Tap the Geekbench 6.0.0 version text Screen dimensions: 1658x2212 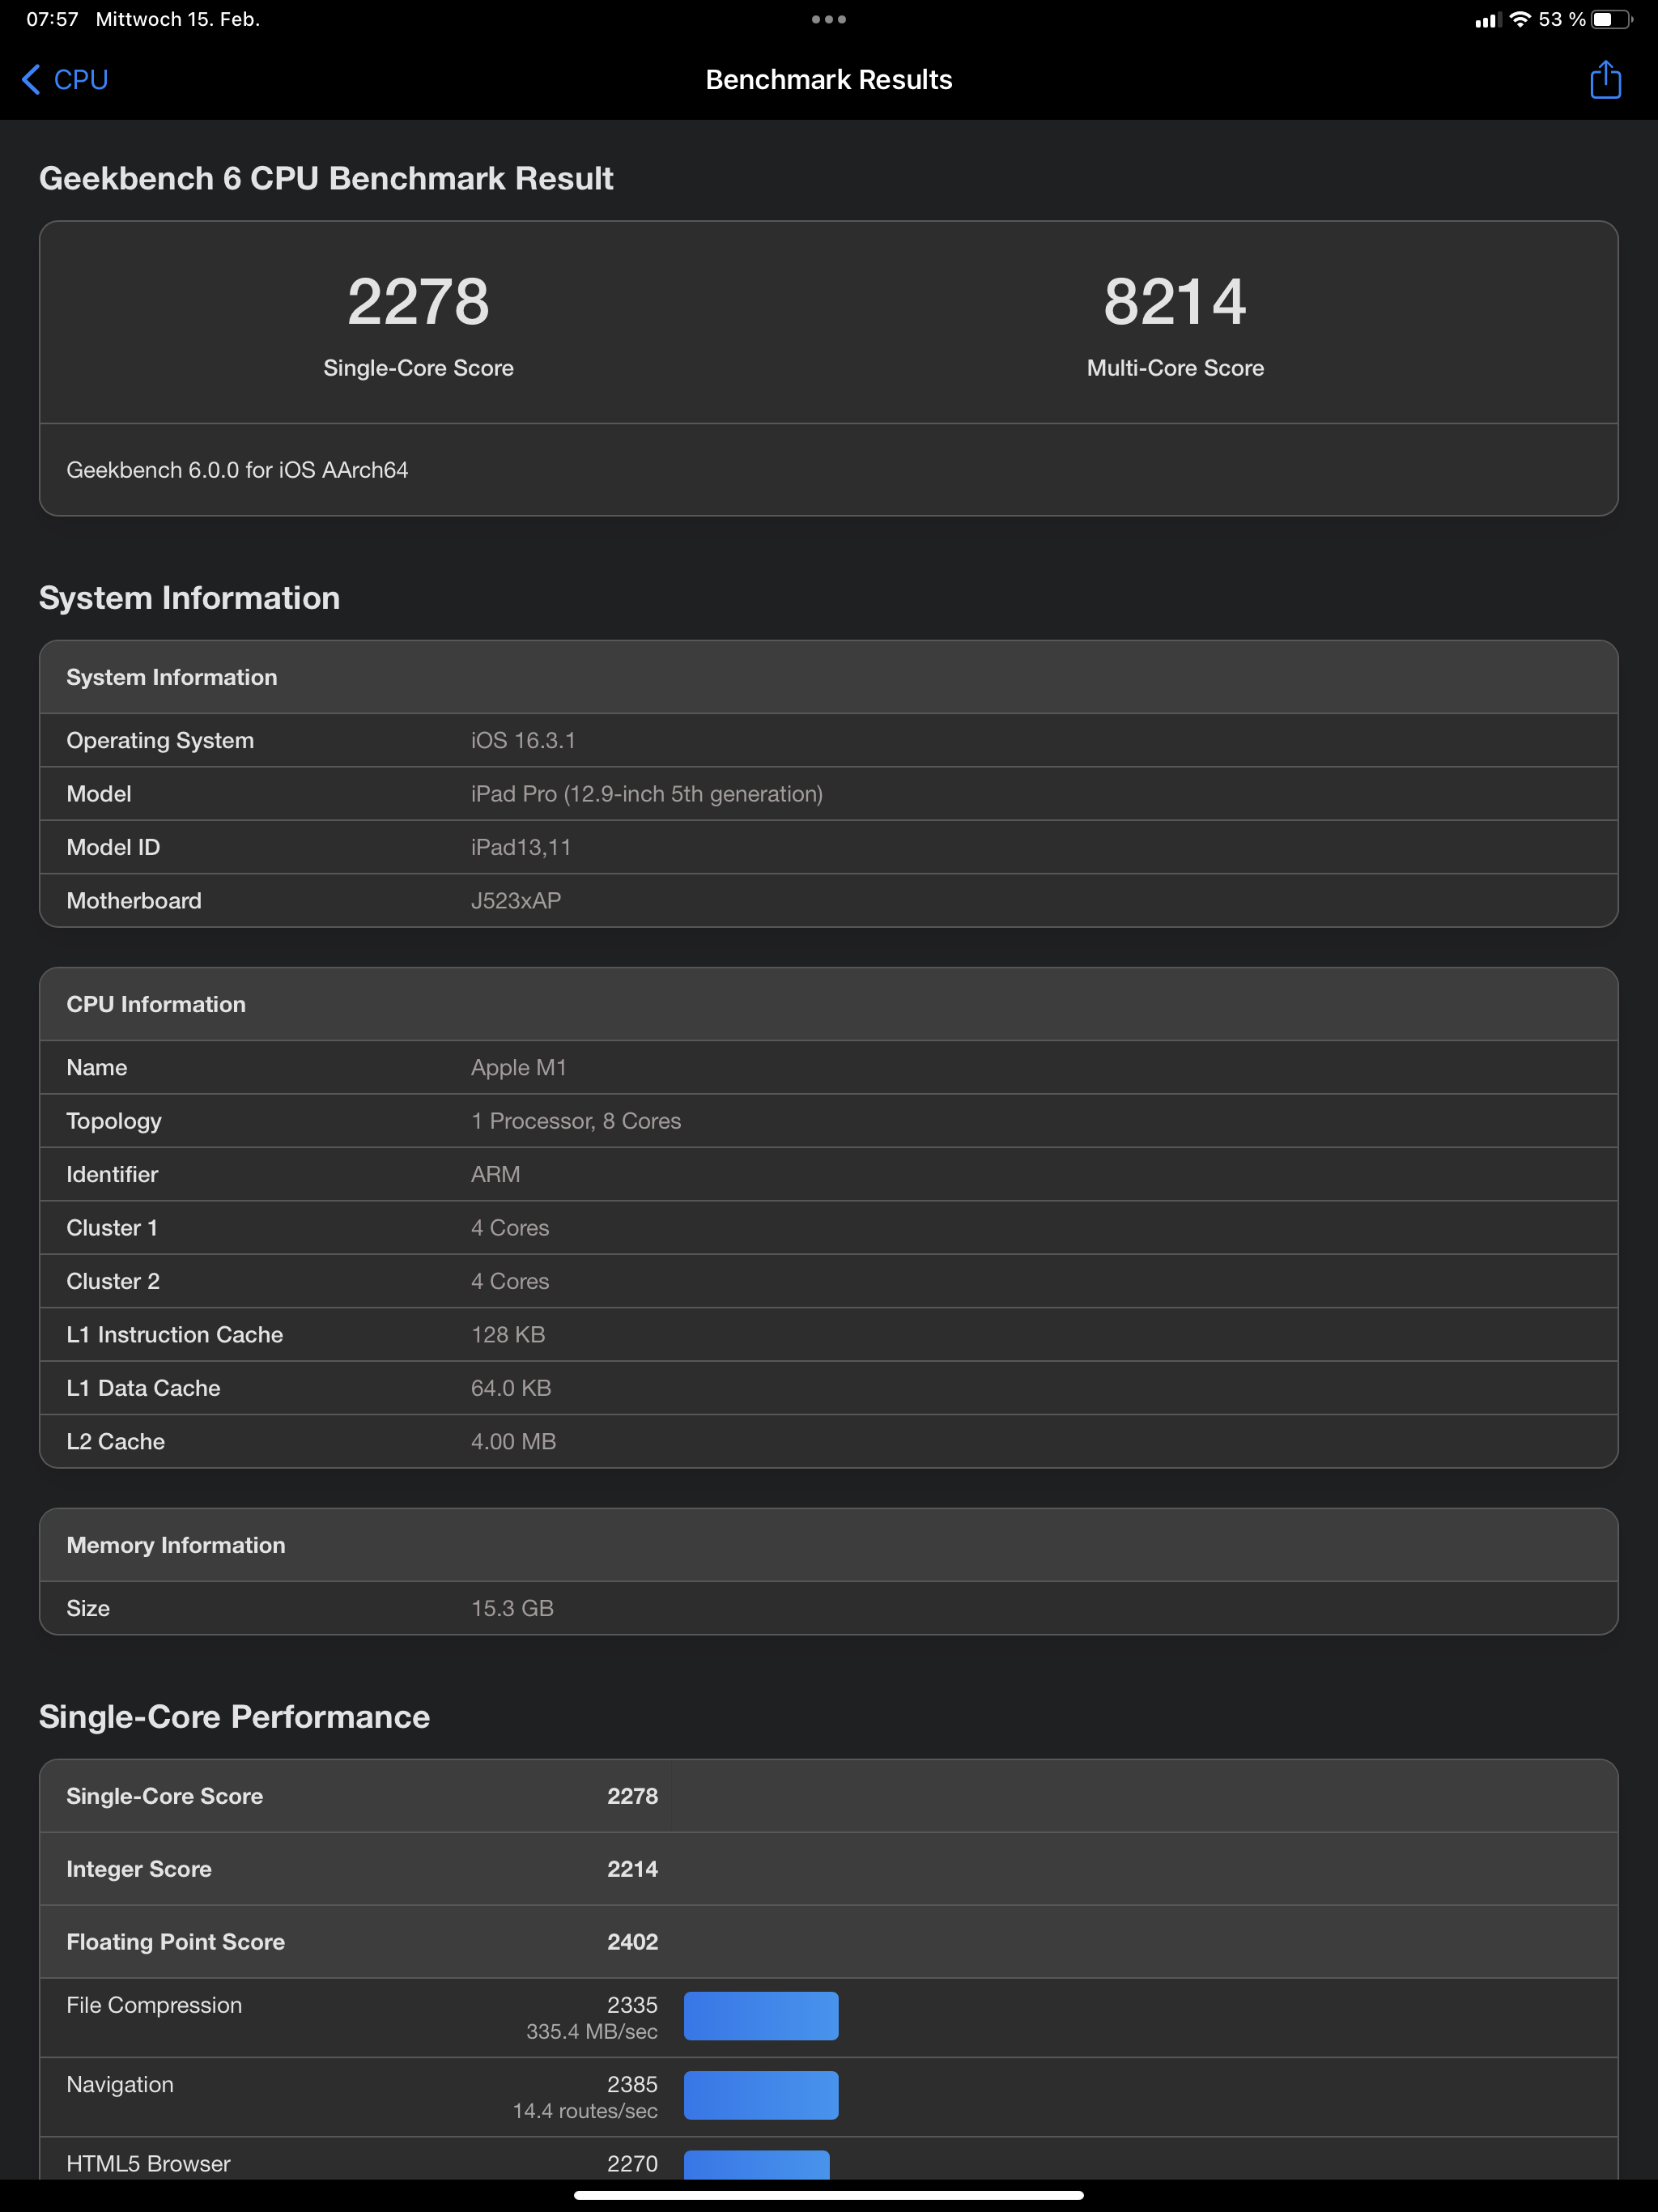(x=237, y=470)
